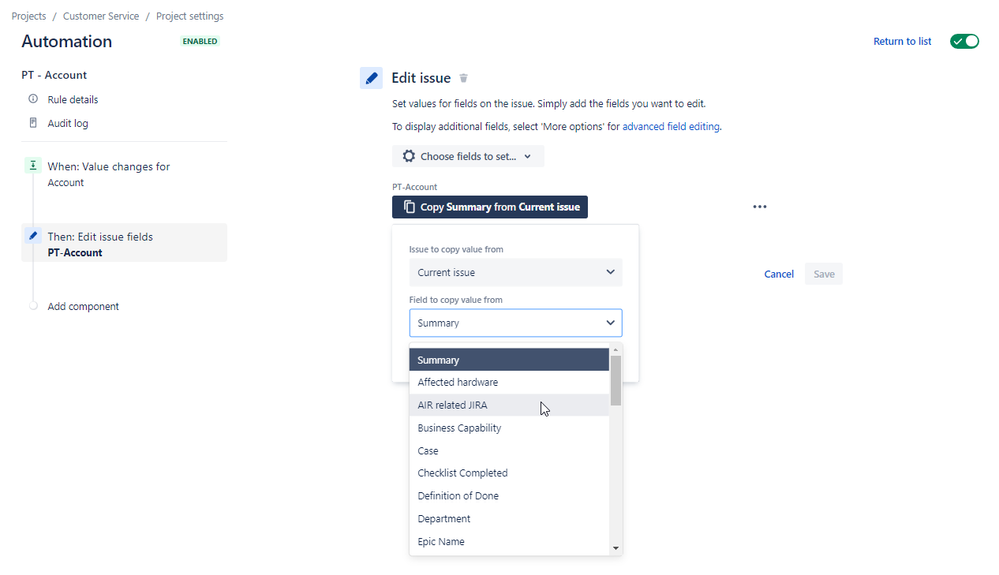Select Case option in field list

(509, 451)
